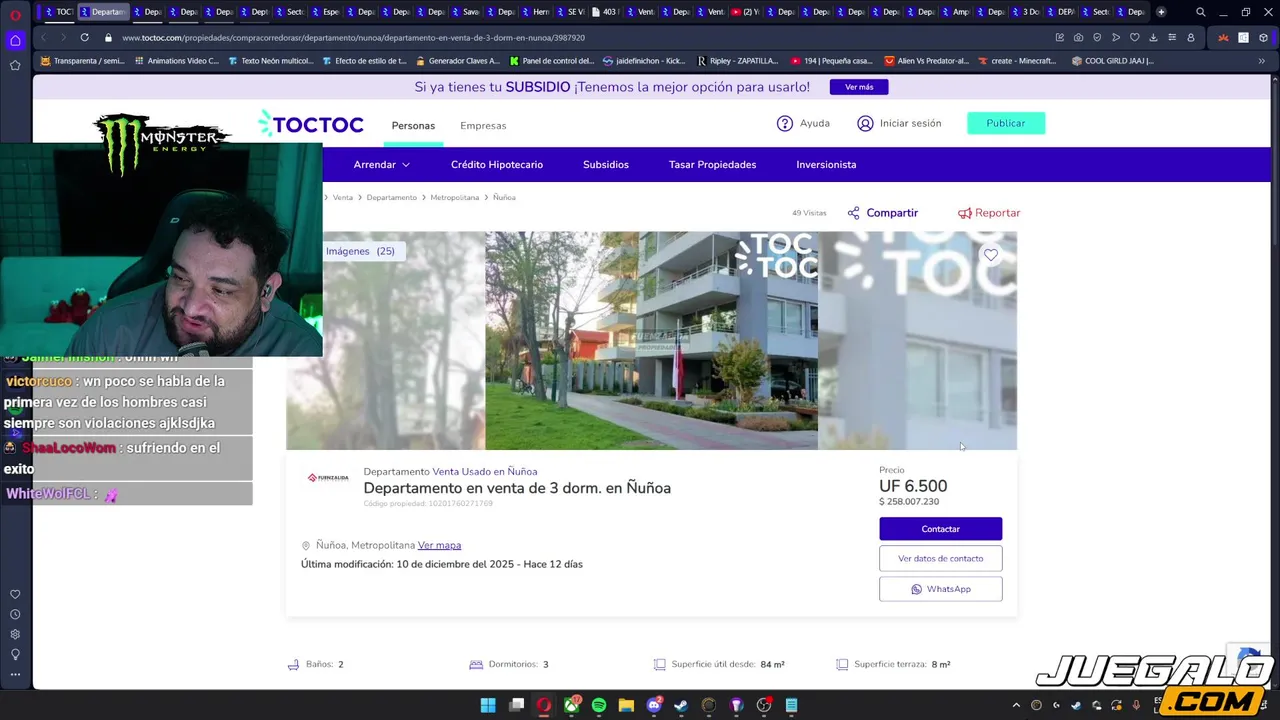Open sidebar bookmarks heart icon at bottom
Image resolution: width=1280 pixels, height=720 pixels.
pyautogui.click(x=15, y=594)
